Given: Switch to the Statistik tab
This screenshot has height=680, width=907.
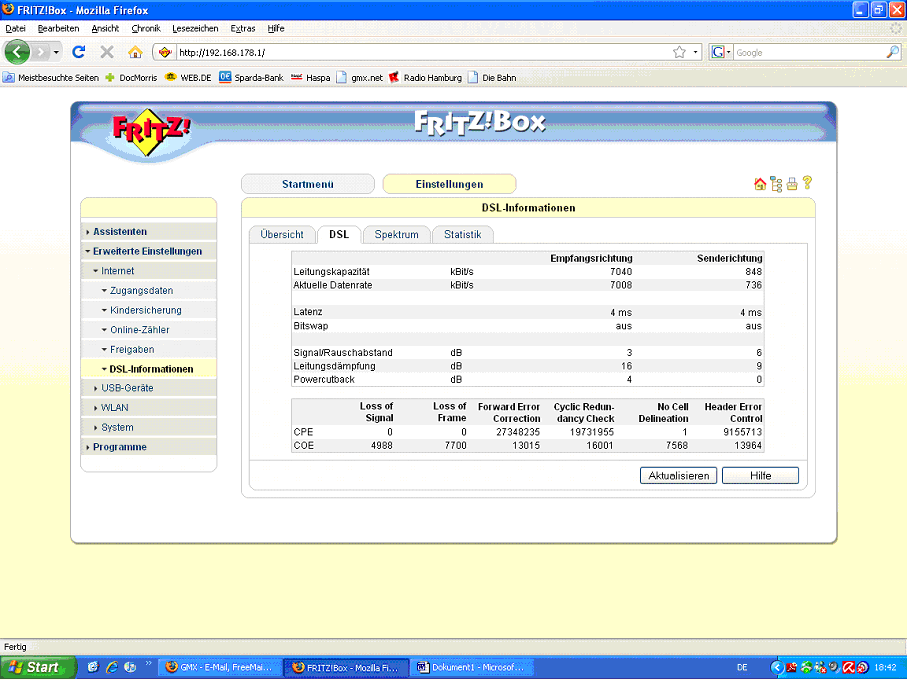Looking at the screenshot, I should (462, 234).
